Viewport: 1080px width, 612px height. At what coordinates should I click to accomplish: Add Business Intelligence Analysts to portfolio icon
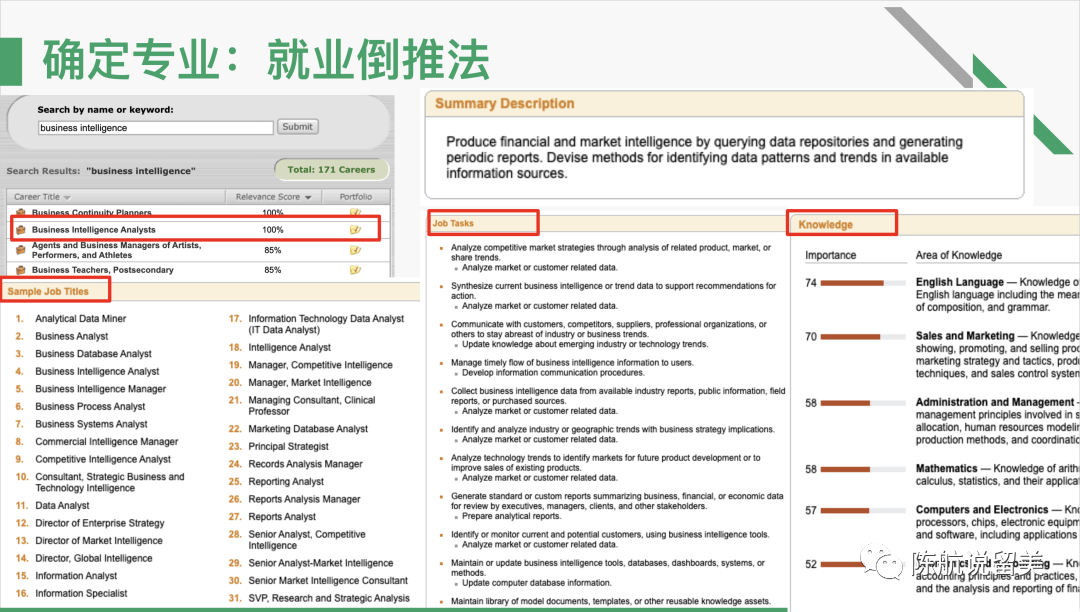(355, 230)
